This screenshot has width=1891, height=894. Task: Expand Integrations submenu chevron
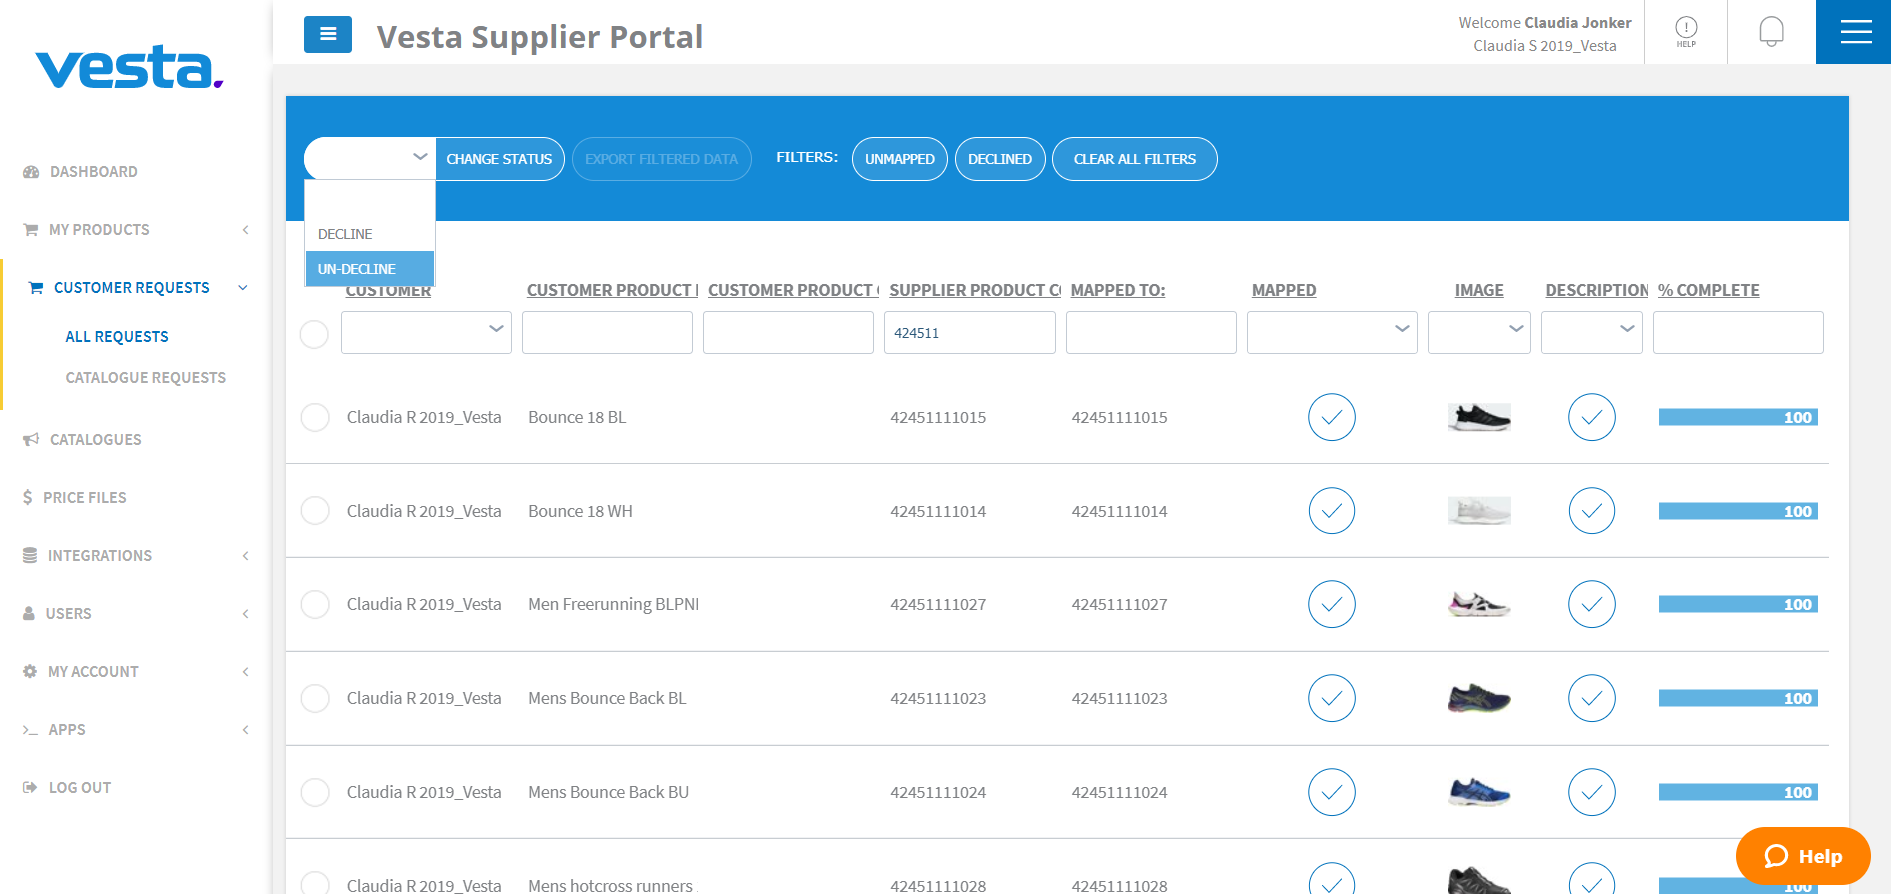tap(245, 556)
